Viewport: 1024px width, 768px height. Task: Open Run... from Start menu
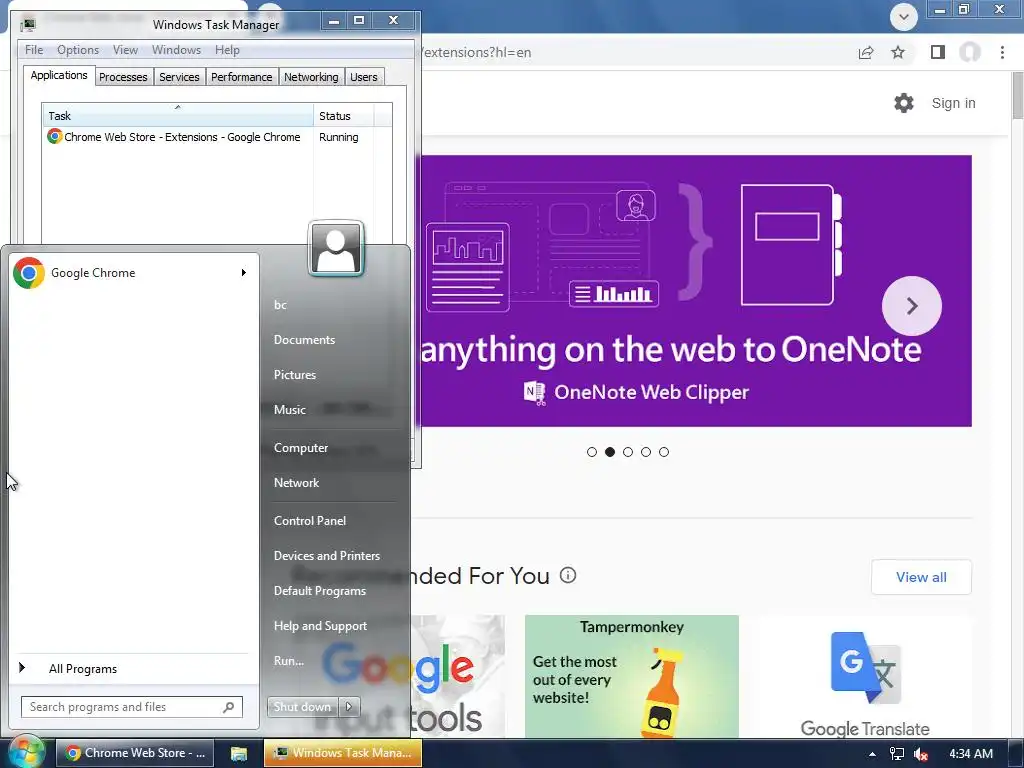pyautogui.click(x=289, y=660)
